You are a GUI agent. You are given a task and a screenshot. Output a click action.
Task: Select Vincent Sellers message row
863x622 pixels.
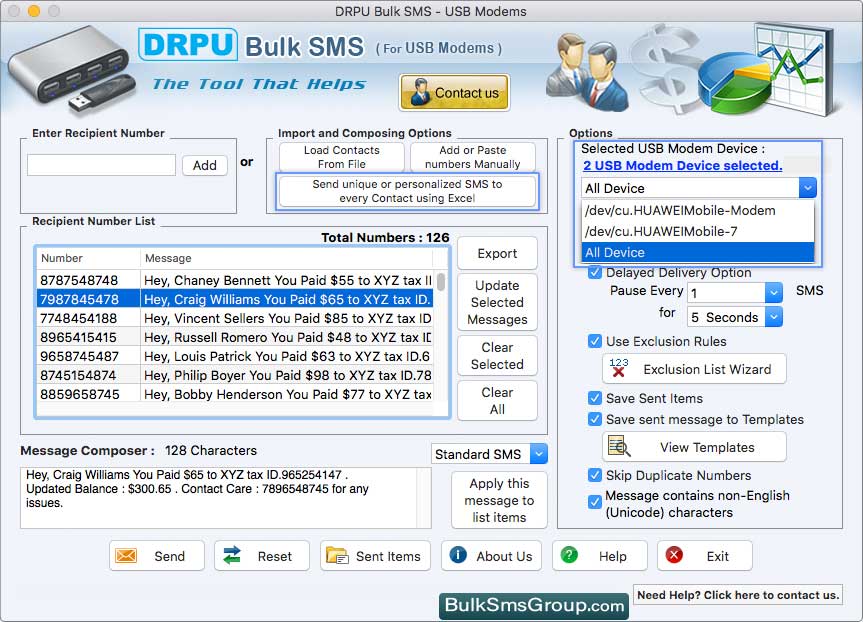tap(235, 318)
